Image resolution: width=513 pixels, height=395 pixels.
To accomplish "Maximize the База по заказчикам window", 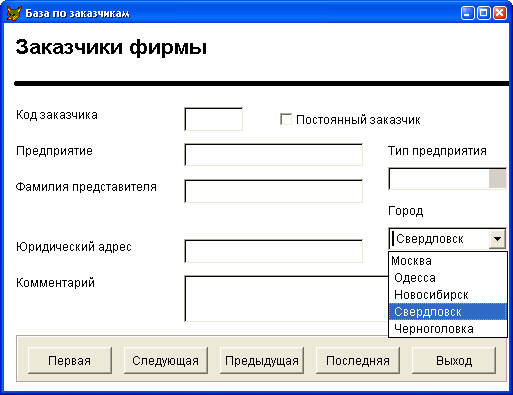I will [483, 13].
